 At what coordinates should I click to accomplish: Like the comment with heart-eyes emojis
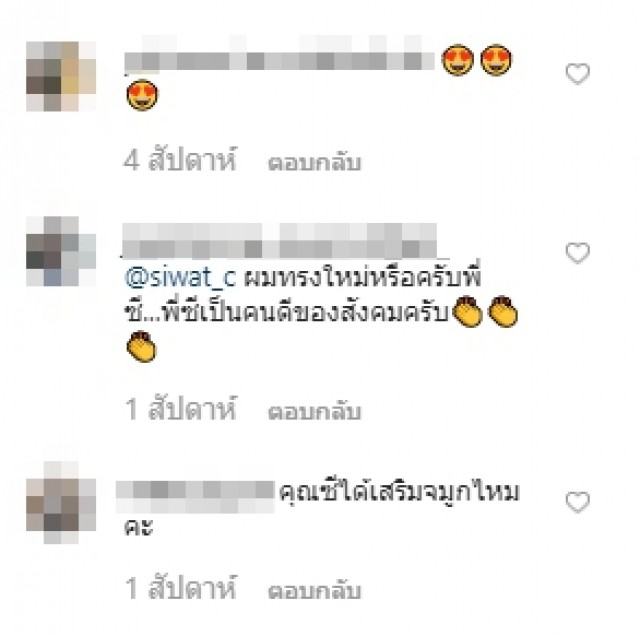[x=578, y=74]
